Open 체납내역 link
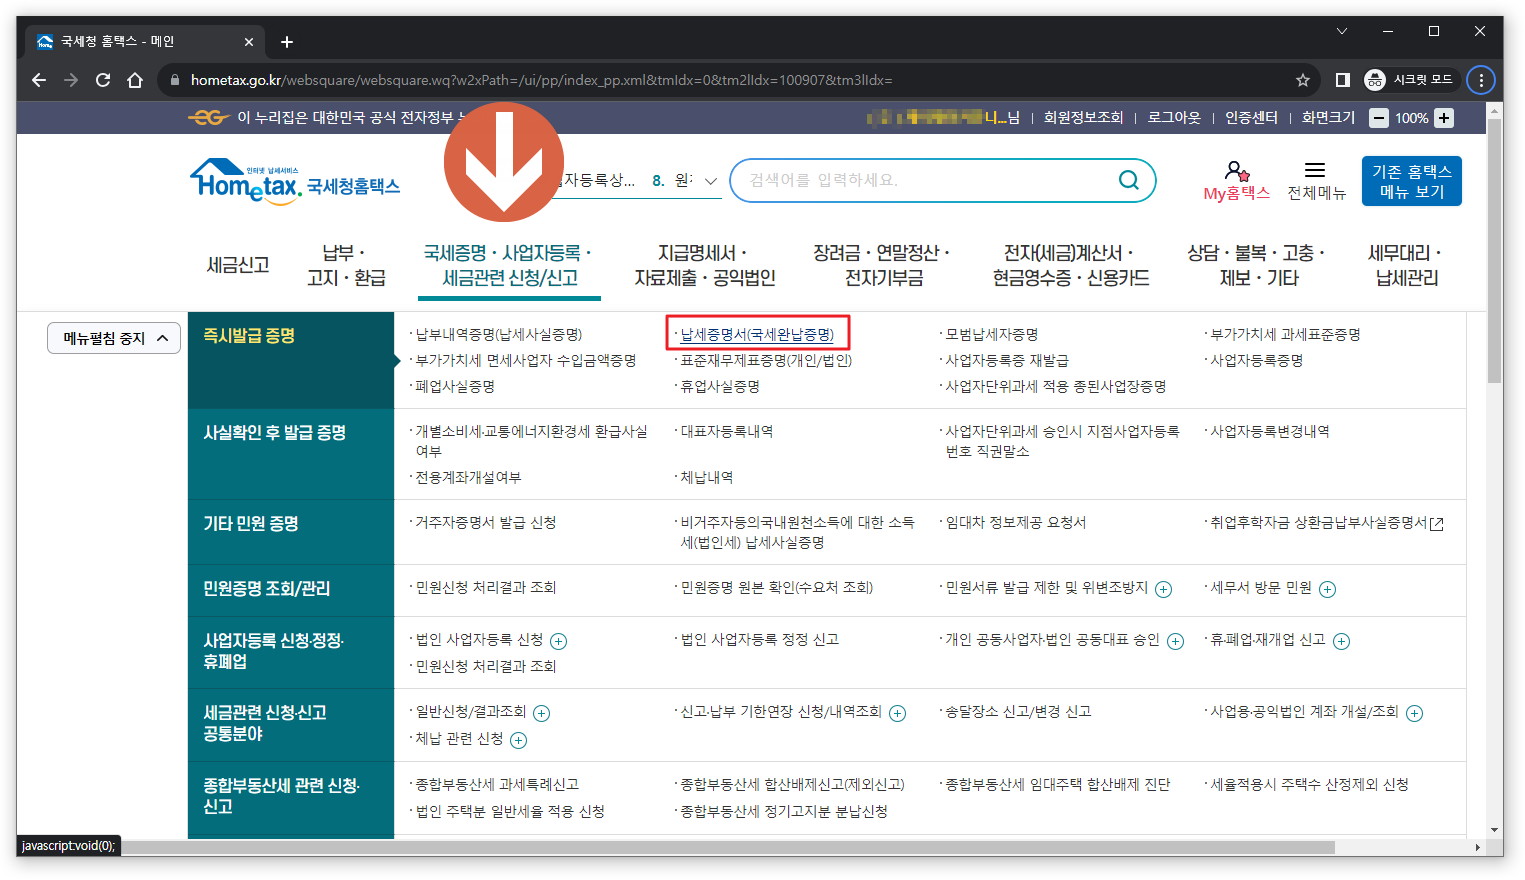Image resolution: width=1525 pixels, height=880 pixels. (x=707, y=478)
